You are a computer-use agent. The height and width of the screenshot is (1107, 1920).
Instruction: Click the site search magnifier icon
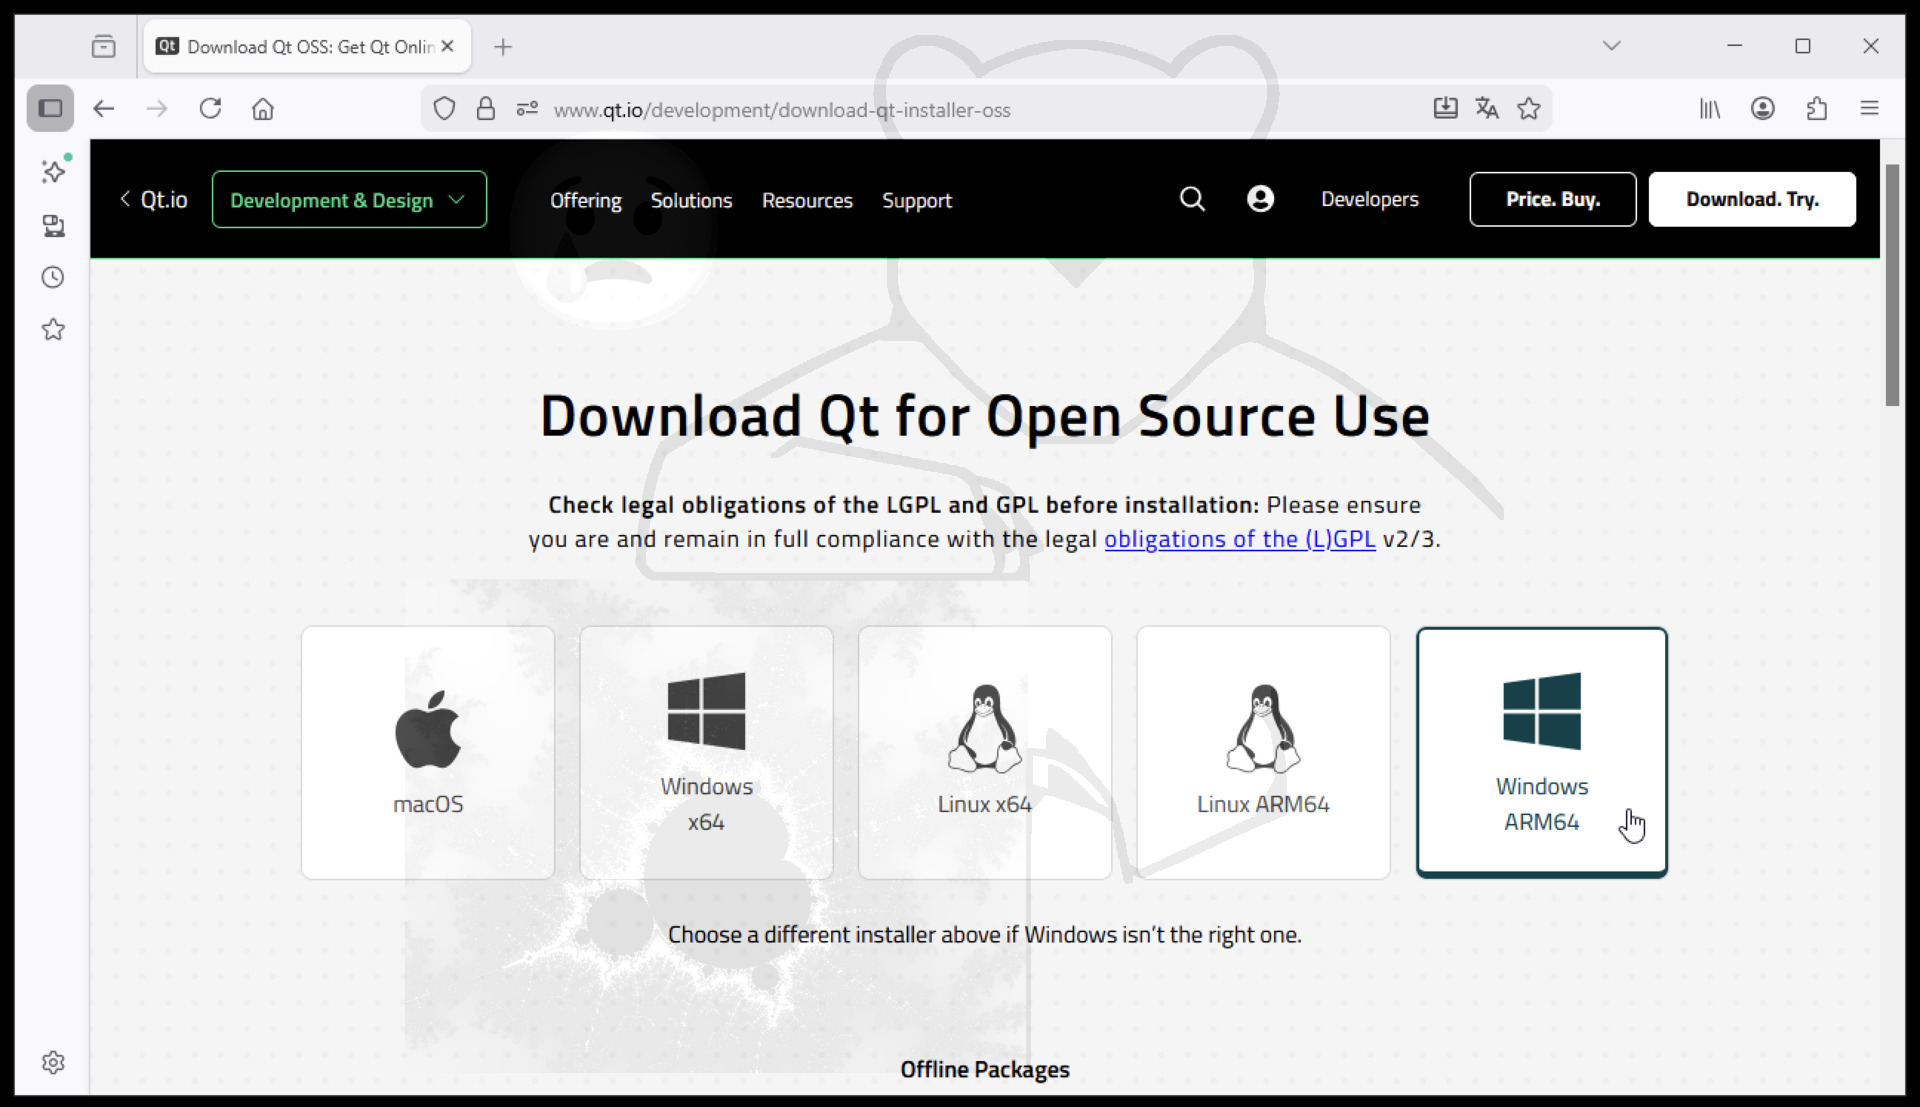[1191, 199]
